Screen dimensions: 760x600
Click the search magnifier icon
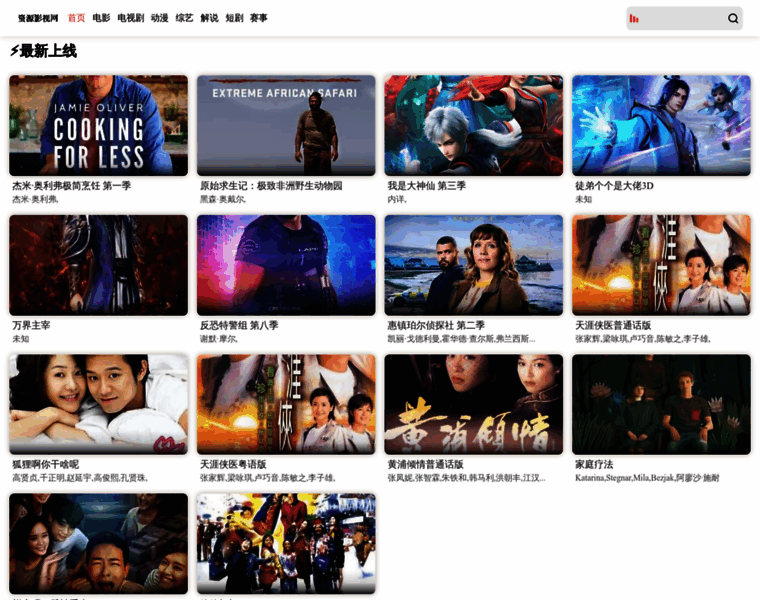[x=733, y=18]
